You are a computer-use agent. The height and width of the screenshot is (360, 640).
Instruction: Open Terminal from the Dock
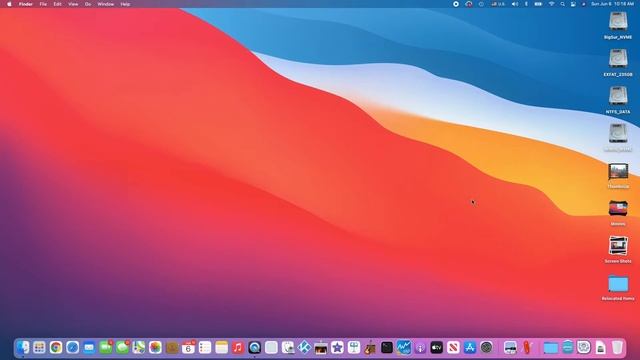pyautogui.click(x=387, y=347)
